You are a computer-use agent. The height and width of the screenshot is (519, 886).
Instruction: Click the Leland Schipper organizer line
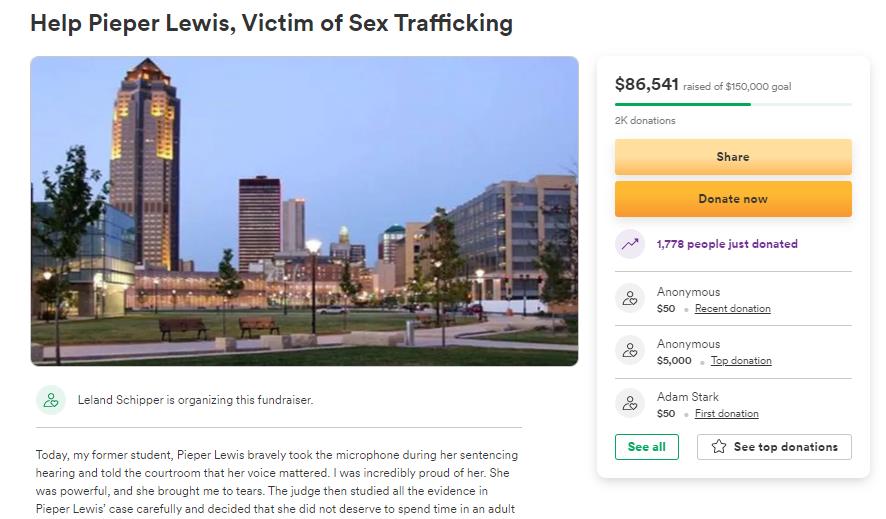[195, 400]
